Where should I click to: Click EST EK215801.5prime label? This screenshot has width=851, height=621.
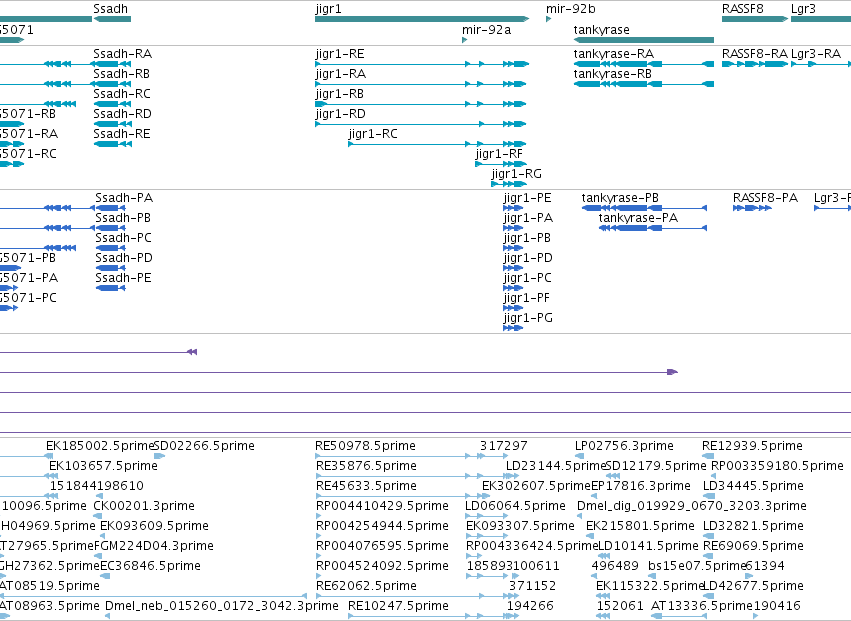[640, 526]
